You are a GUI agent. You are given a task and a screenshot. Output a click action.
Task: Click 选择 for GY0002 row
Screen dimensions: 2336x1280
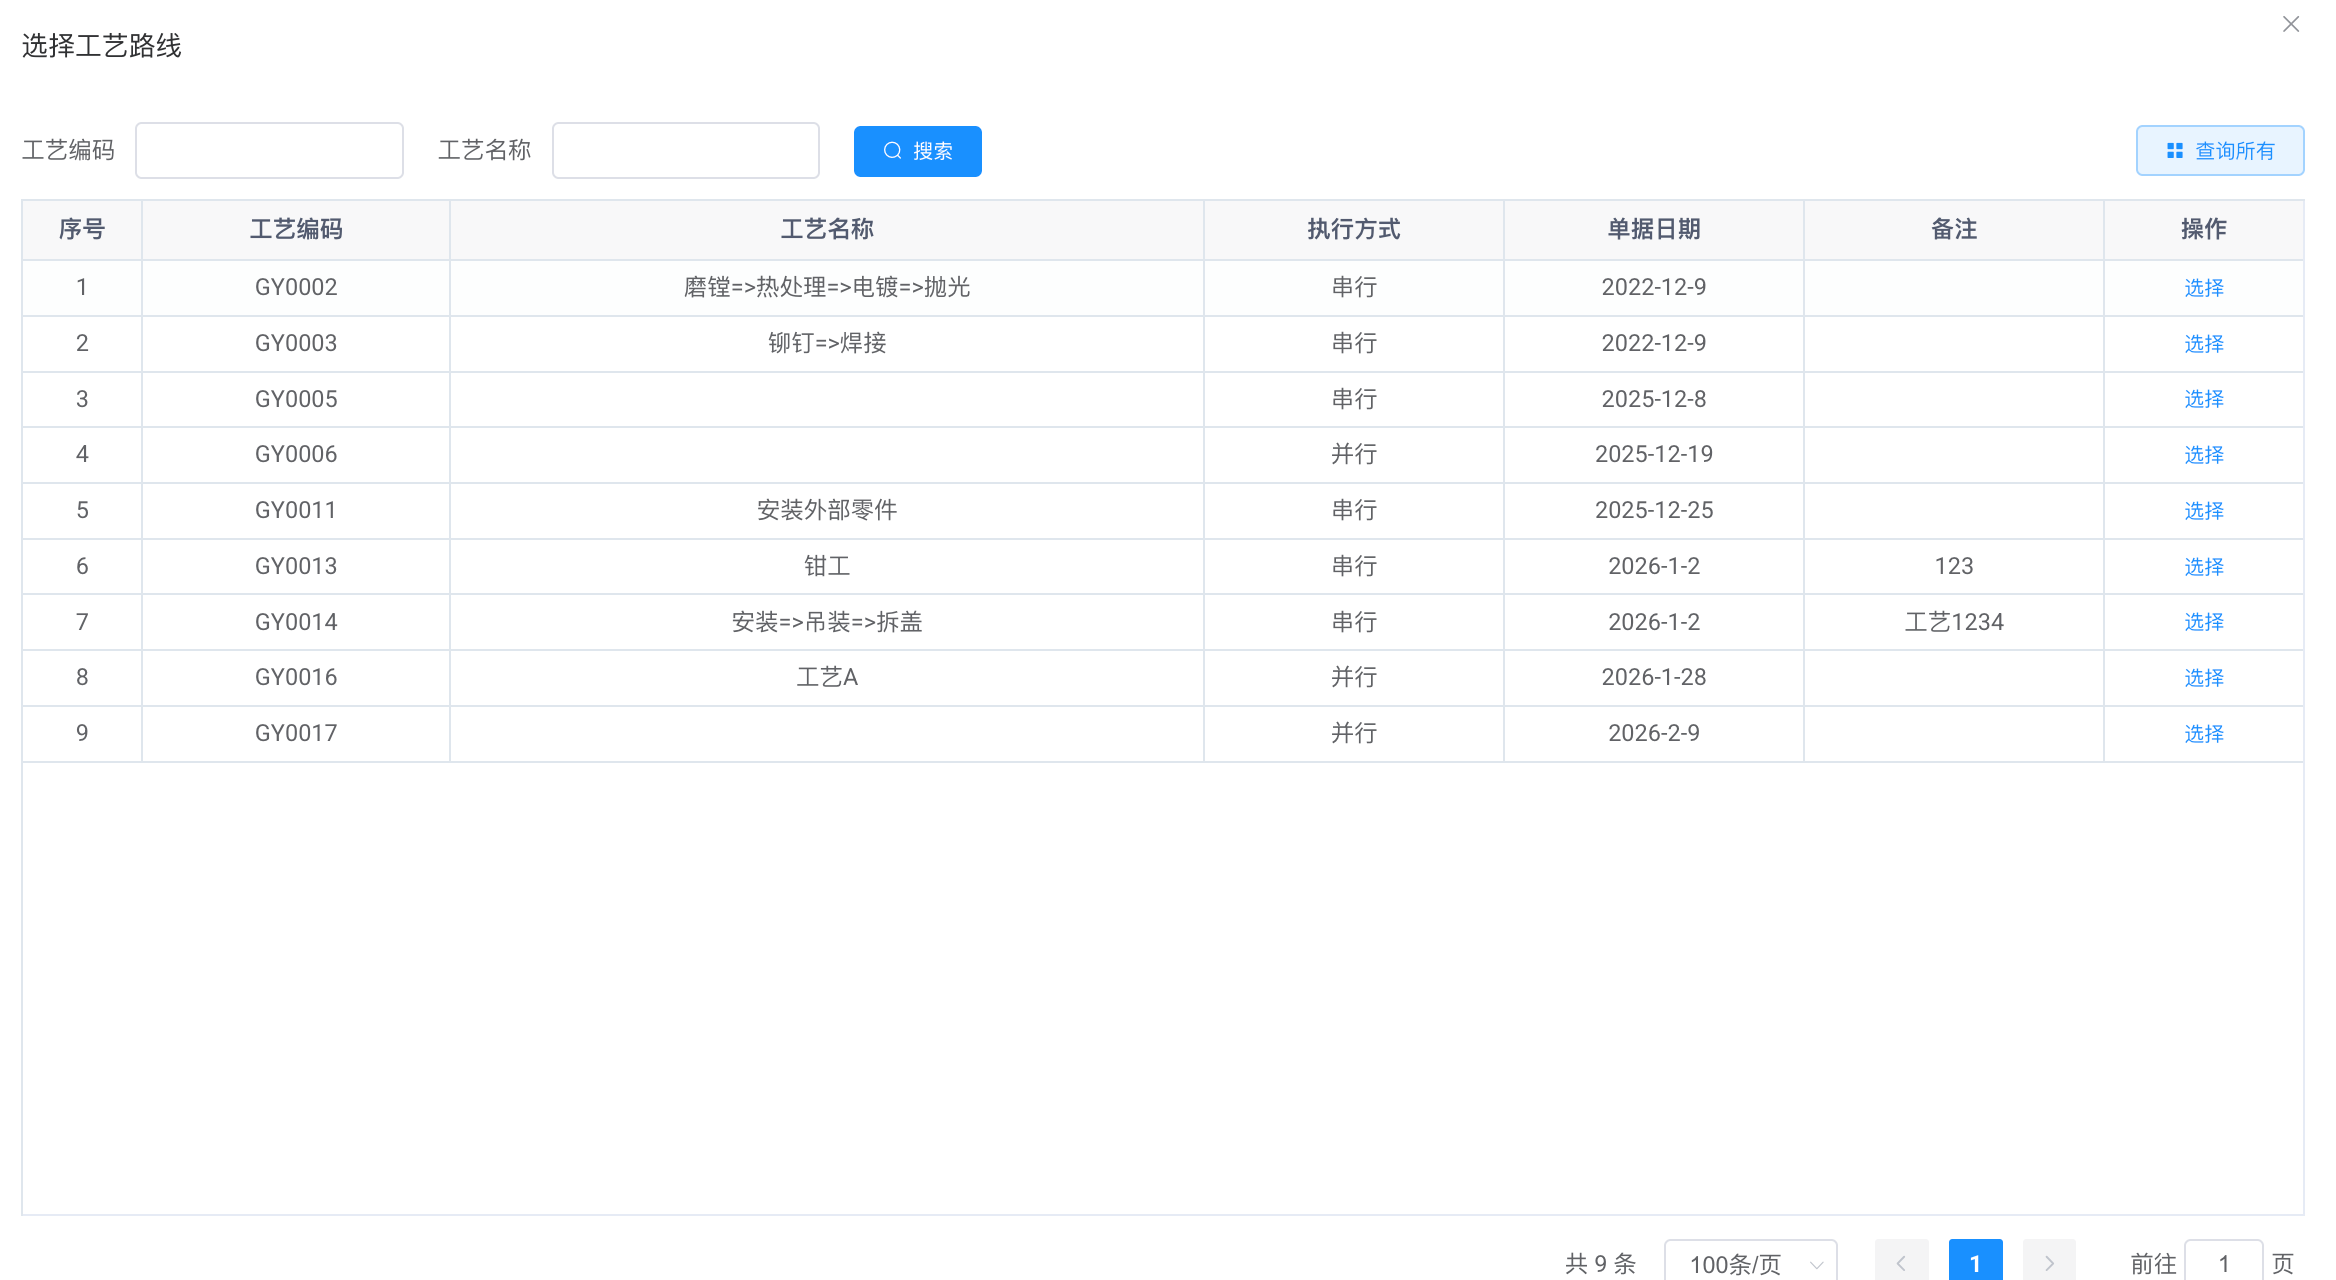[2203, 288]
